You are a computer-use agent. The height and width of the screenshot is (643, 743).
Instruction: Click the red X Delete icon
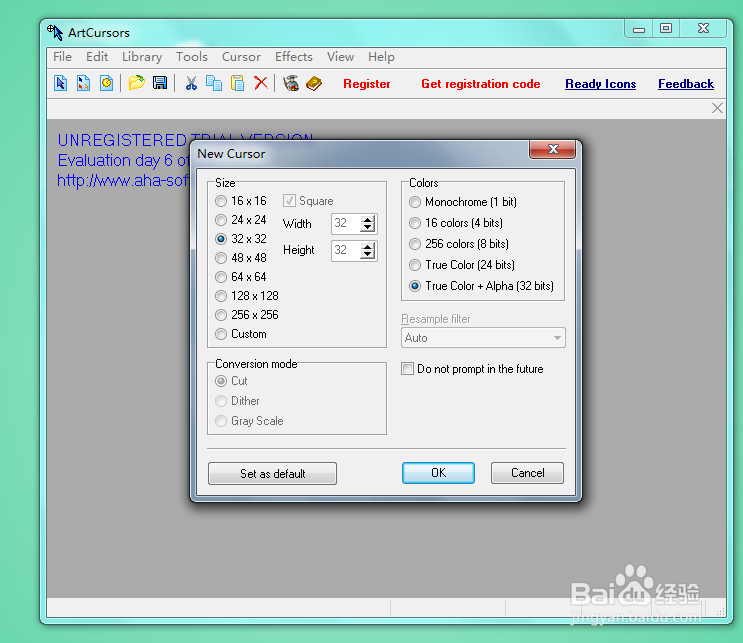(261, 83)
